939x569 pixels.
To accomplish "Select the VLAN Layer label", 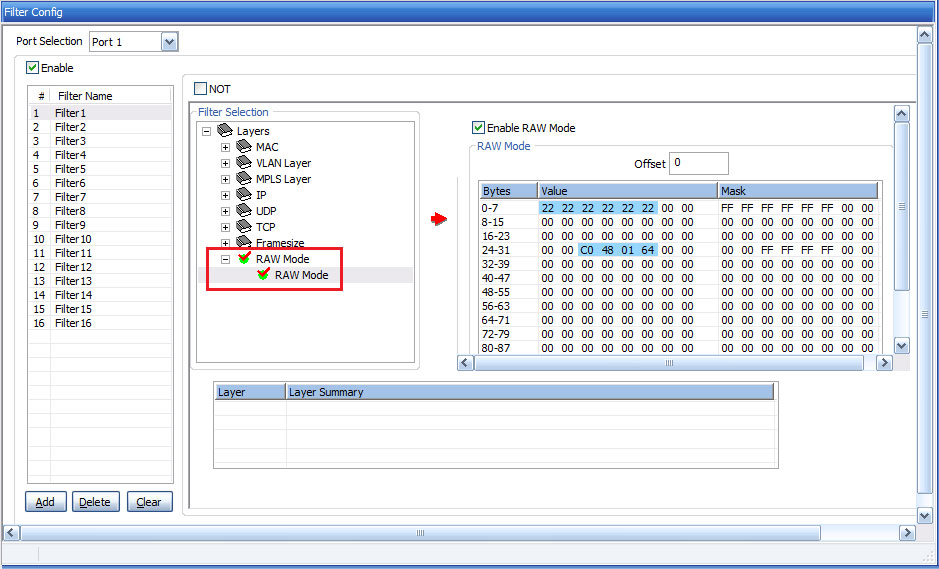I will click(x=283, y=163).
